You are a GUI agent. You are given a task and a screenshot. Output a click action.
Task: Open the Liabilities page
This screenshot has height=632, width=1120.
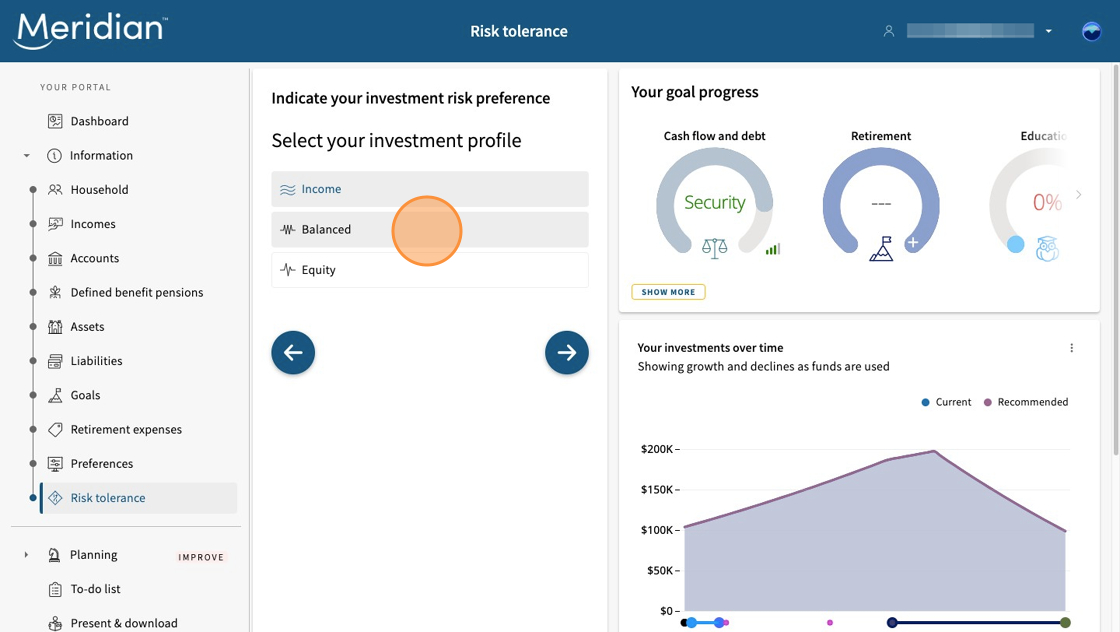point(96,361)
